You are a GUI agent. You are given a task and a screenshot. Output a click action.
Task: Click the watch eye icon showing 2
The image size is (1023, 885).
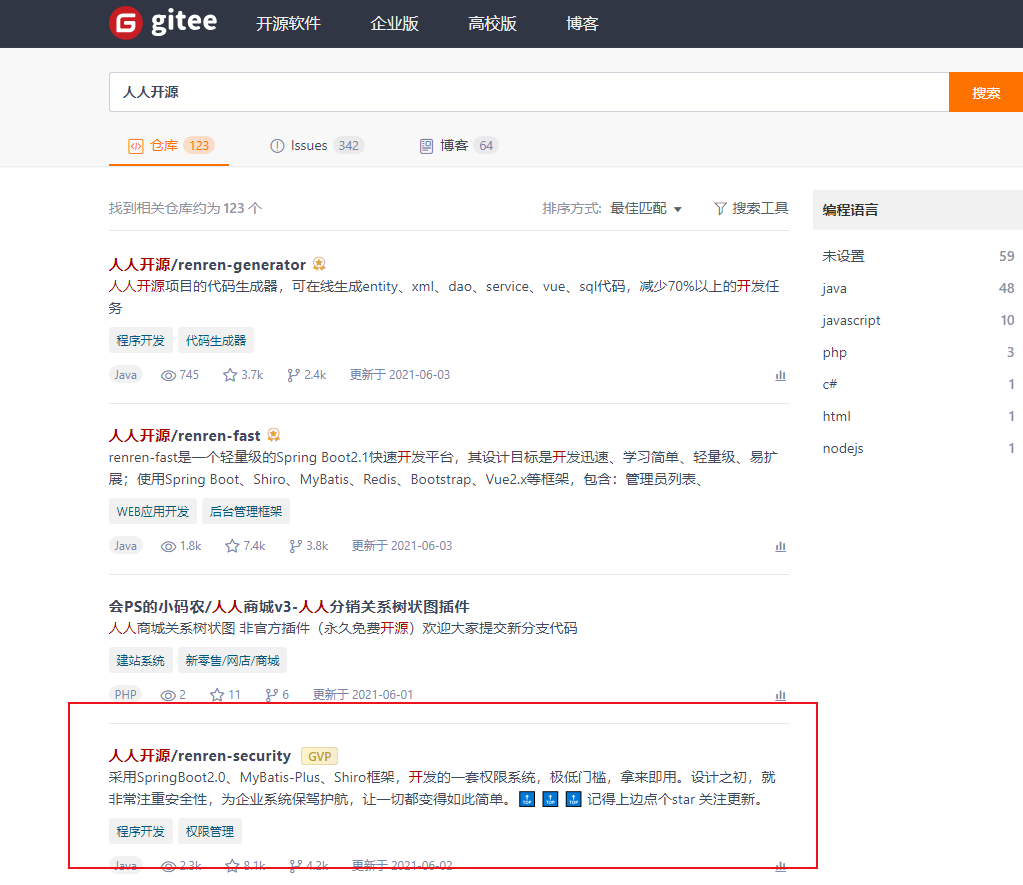(x=168, y=695)
